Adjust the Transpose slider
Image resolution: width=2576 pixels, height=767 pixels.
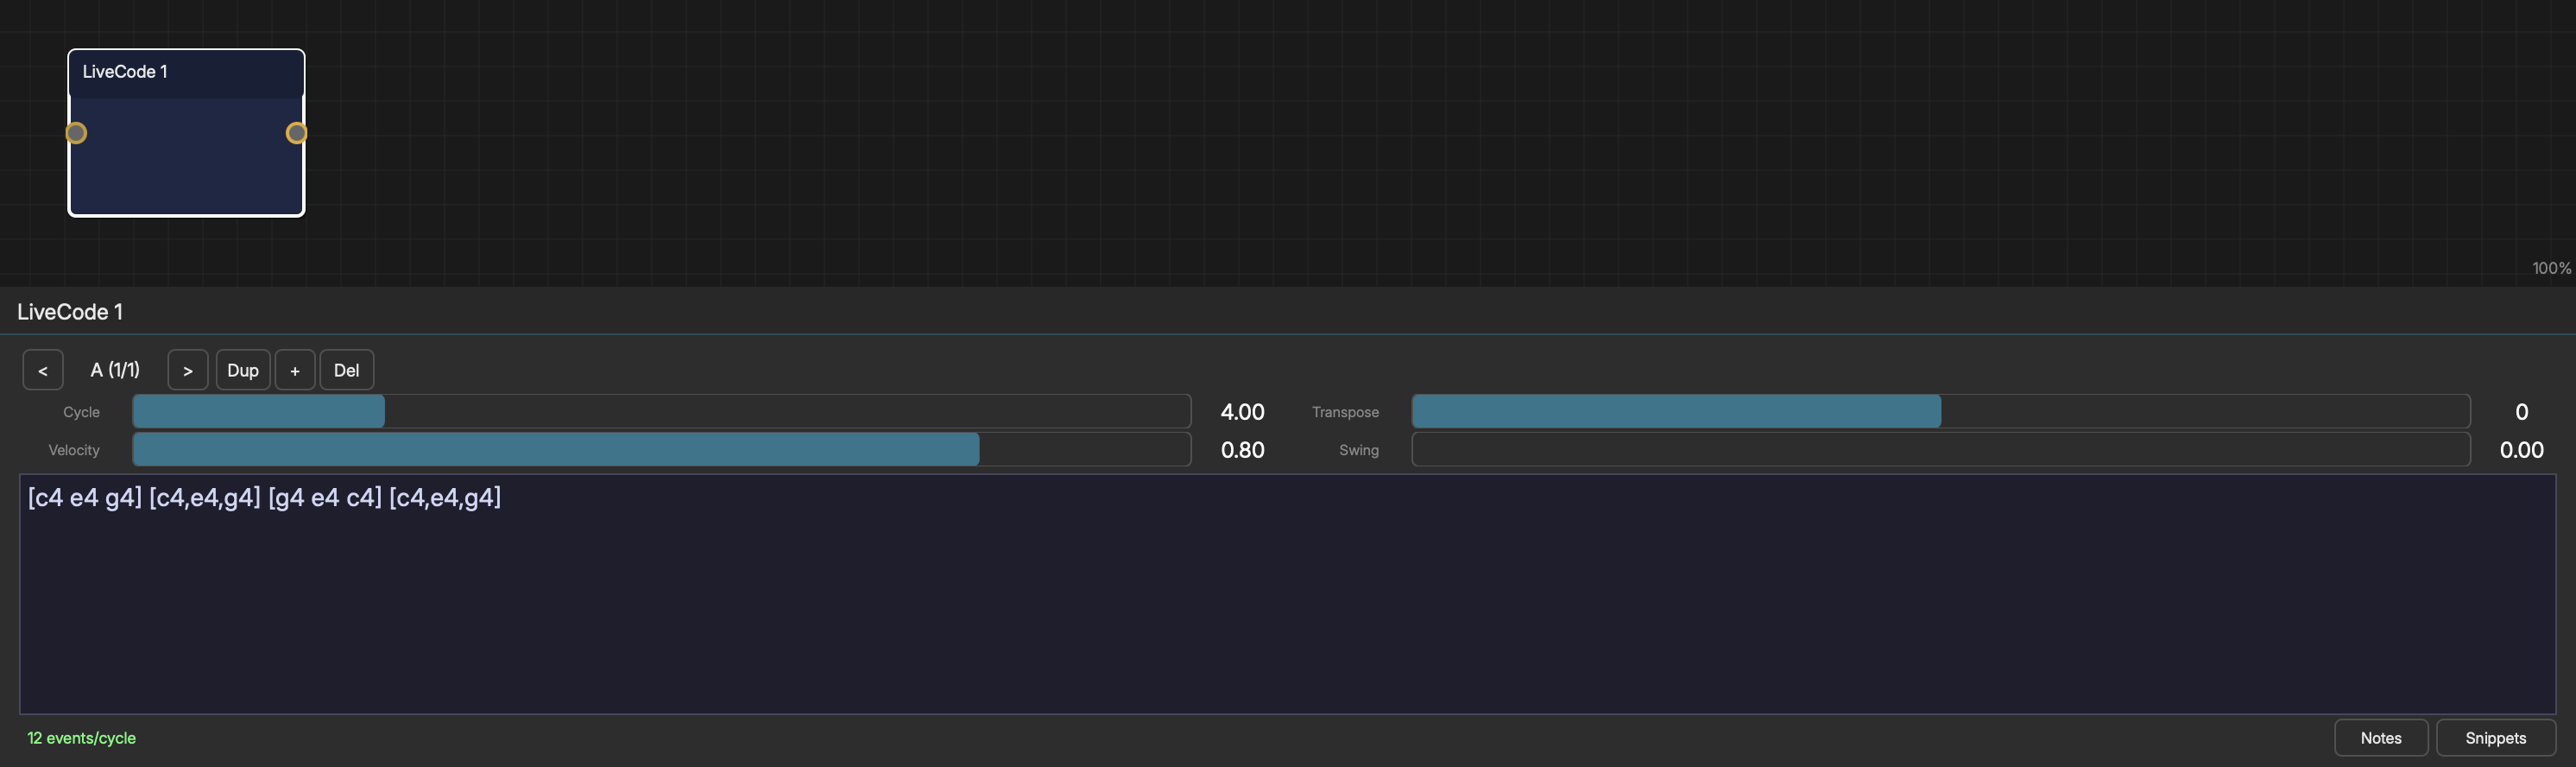[1940, 411]
